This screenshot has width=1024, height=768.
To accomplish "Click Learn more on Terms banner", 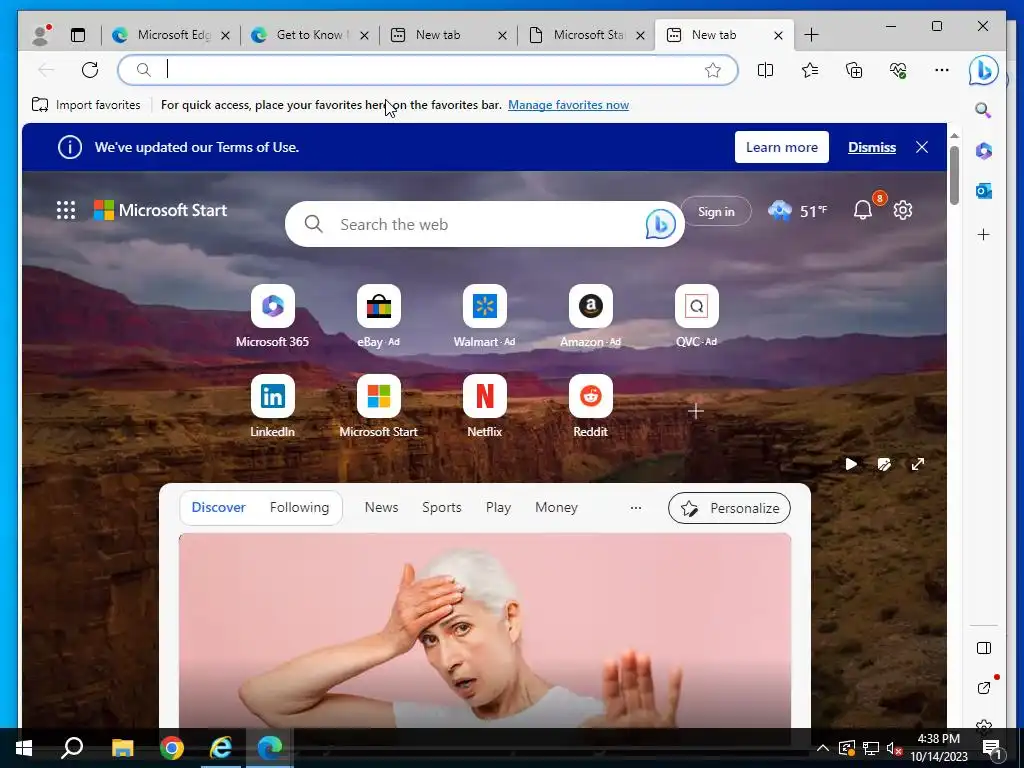I will (x=782, y=148).
